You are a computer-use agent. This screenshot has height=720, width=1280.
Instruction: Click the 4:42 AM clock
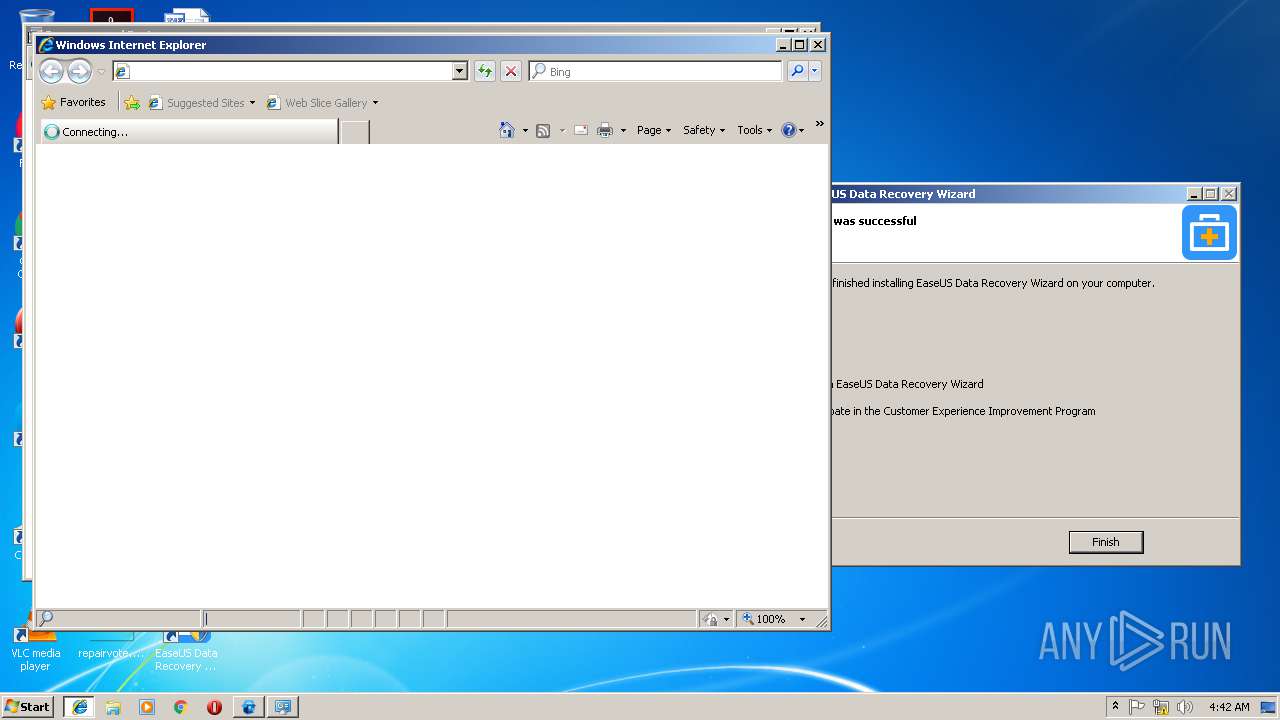(x=1229, y=706)
